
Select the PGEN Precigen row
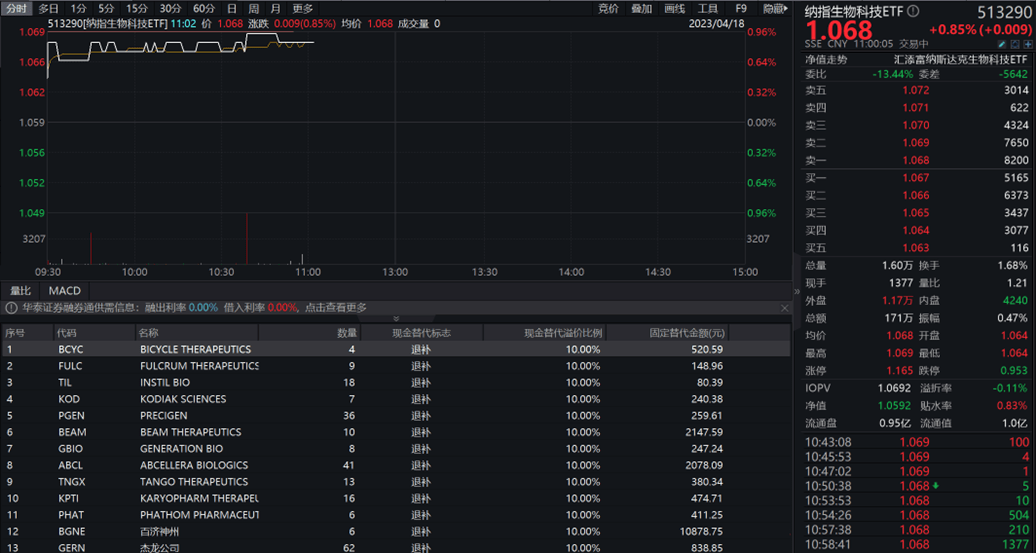click(x=396, y=416)
